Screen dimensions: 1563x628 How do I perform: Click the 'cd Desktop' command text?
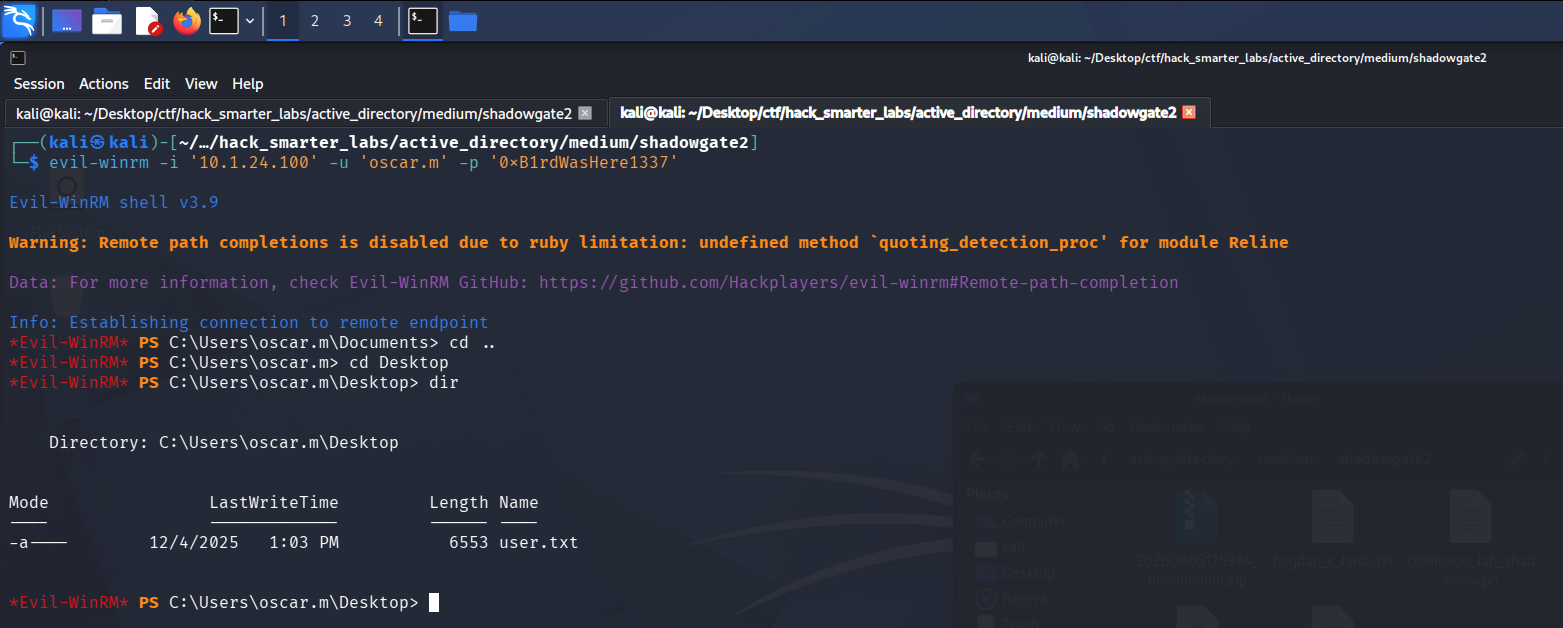pyautogui.click(x=399, y=363)
